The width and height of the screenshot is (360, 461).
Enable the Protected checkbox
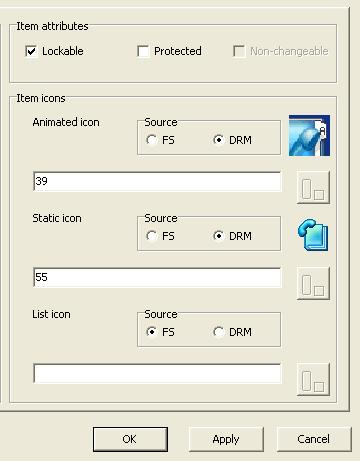pyautogui.click(x=143, y=51)
